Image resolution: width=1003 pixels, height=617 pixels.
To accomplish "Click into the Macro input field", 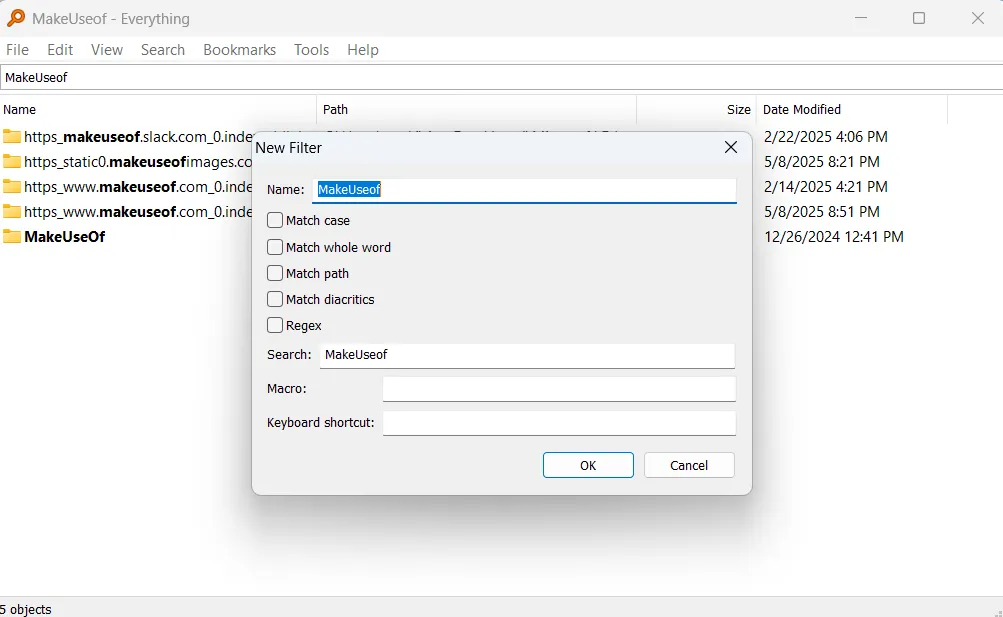I will click(x=558, y=388).
